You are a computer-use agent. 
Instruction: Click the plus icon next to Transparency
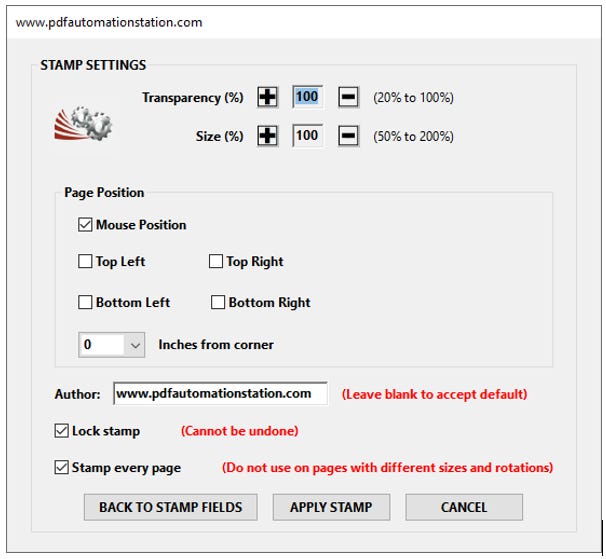267,97
